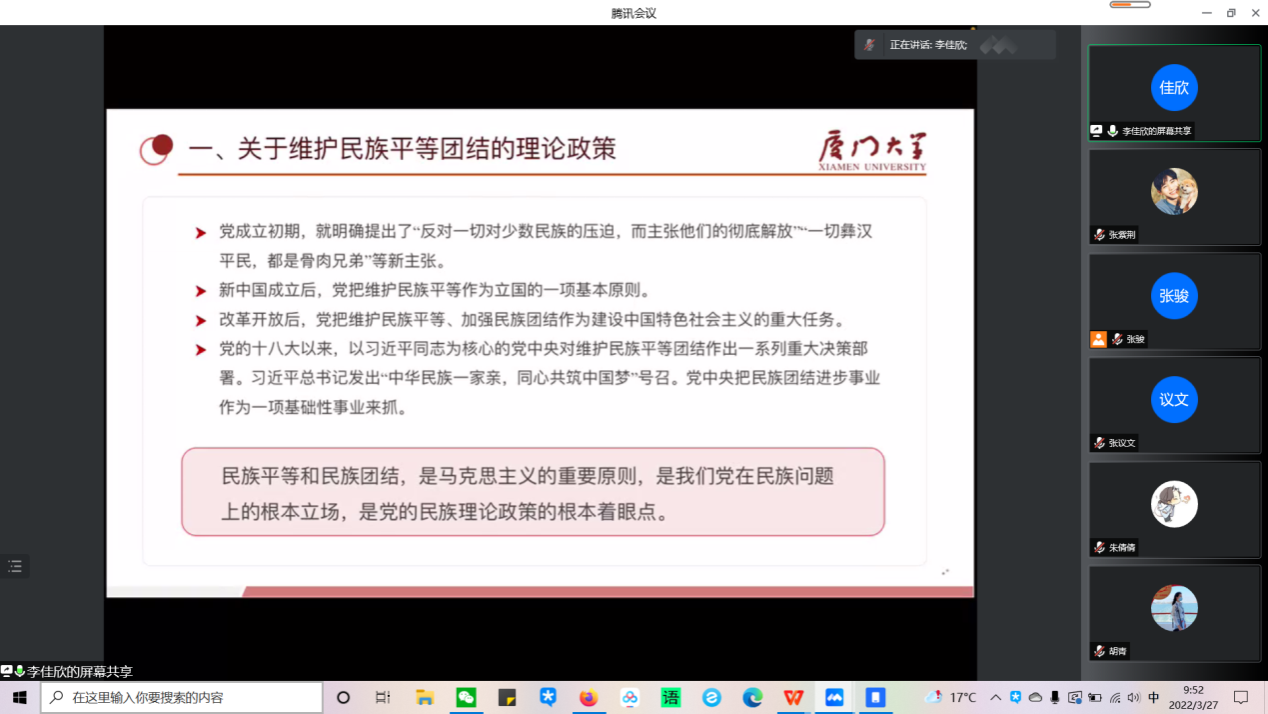Select 佳欣's screen sharing video tile
1268x714 pixels.
pos(1174,92)
